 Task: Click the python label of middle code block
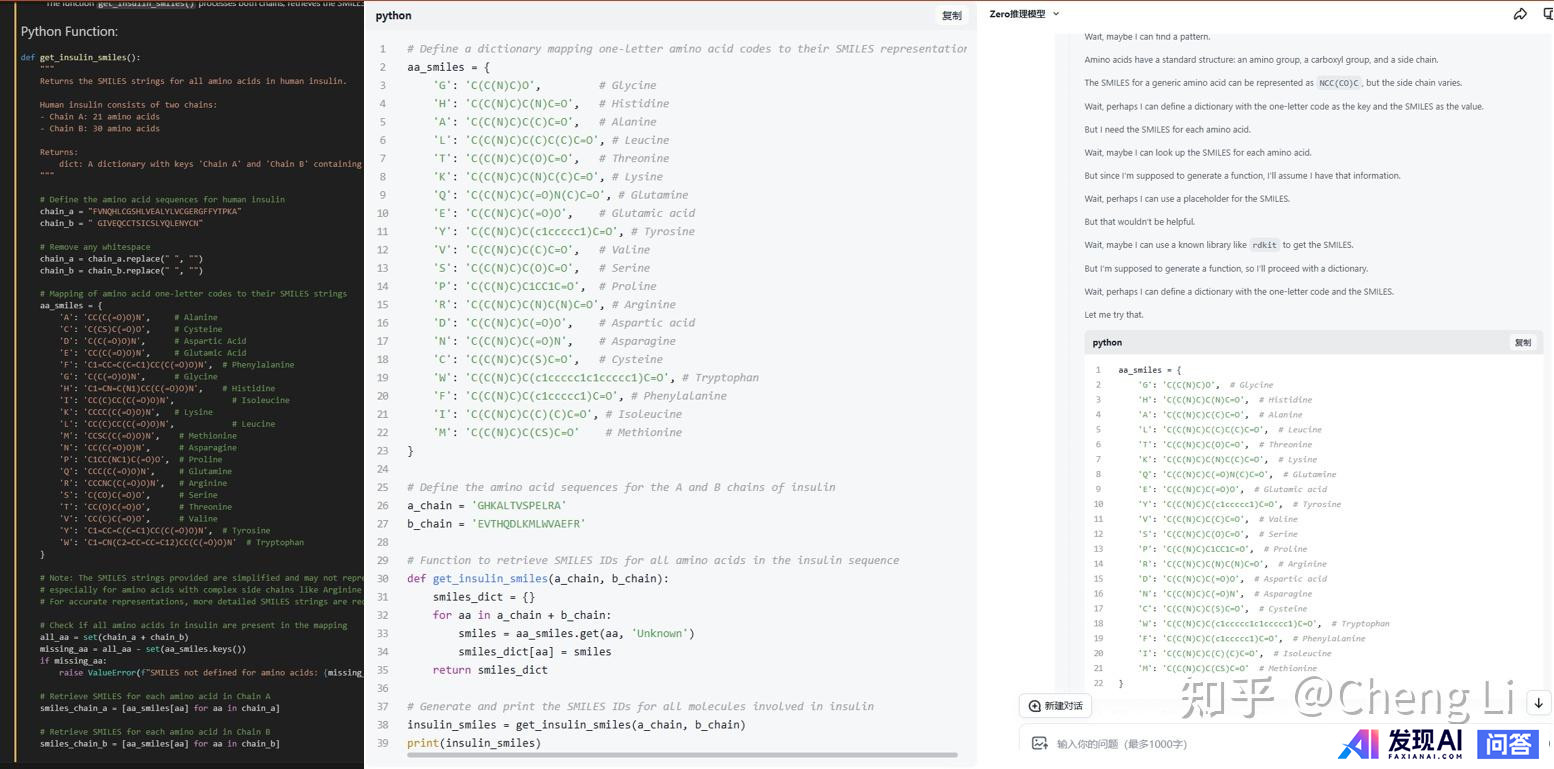393,16
